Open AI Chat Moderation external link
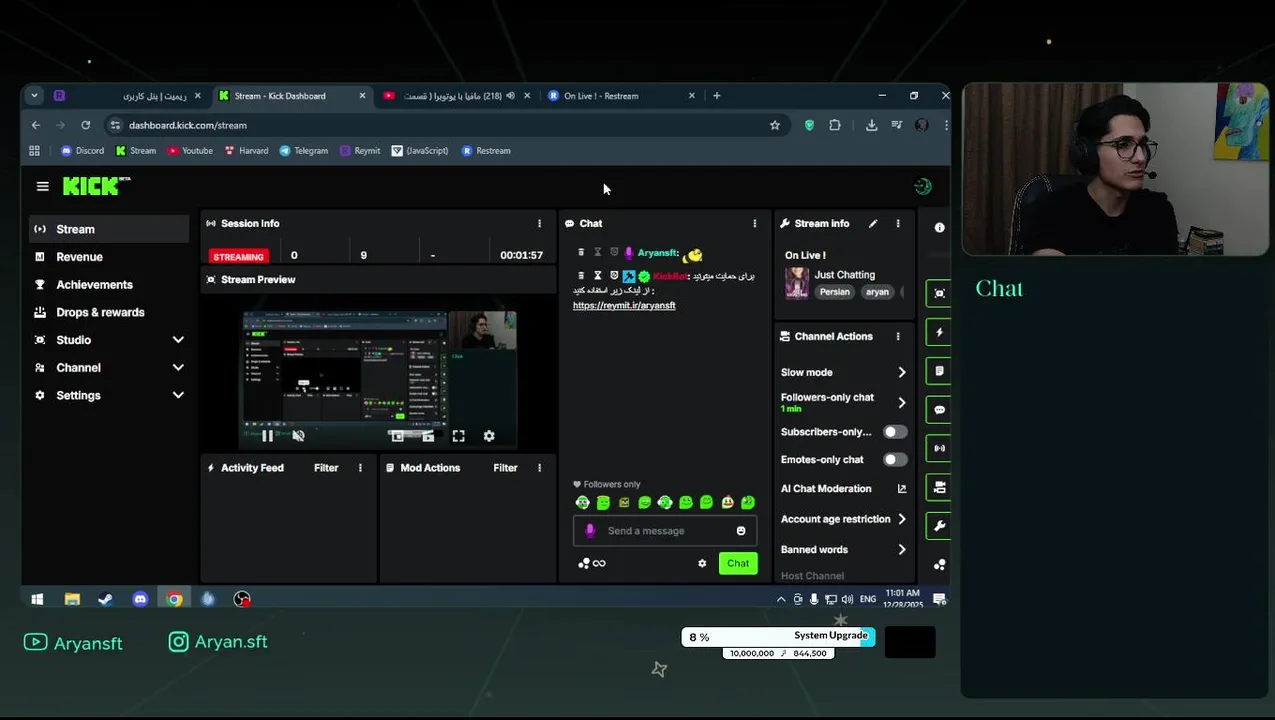 click(902, 489)
